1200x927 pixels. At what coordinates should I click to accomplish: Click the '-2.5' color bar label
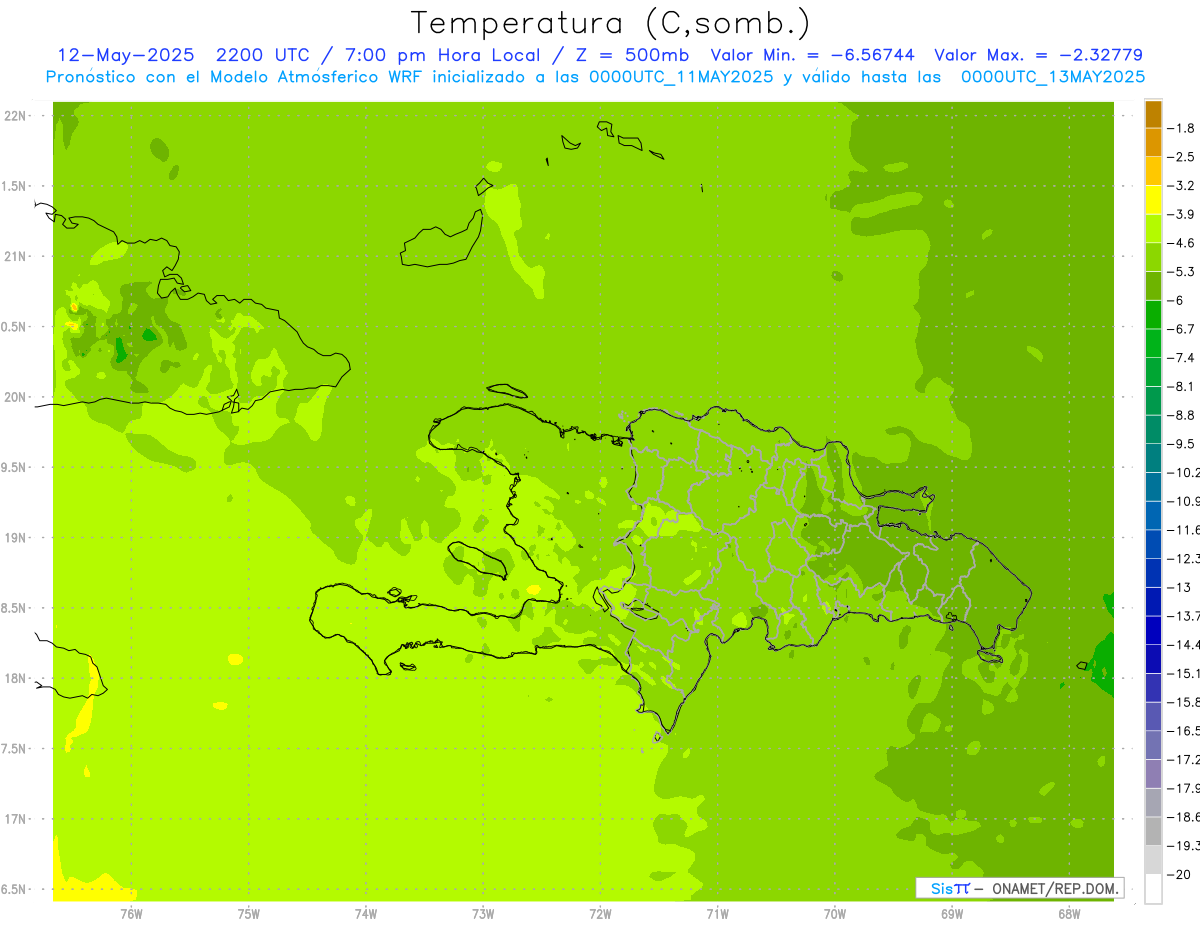coord(1183,157)
